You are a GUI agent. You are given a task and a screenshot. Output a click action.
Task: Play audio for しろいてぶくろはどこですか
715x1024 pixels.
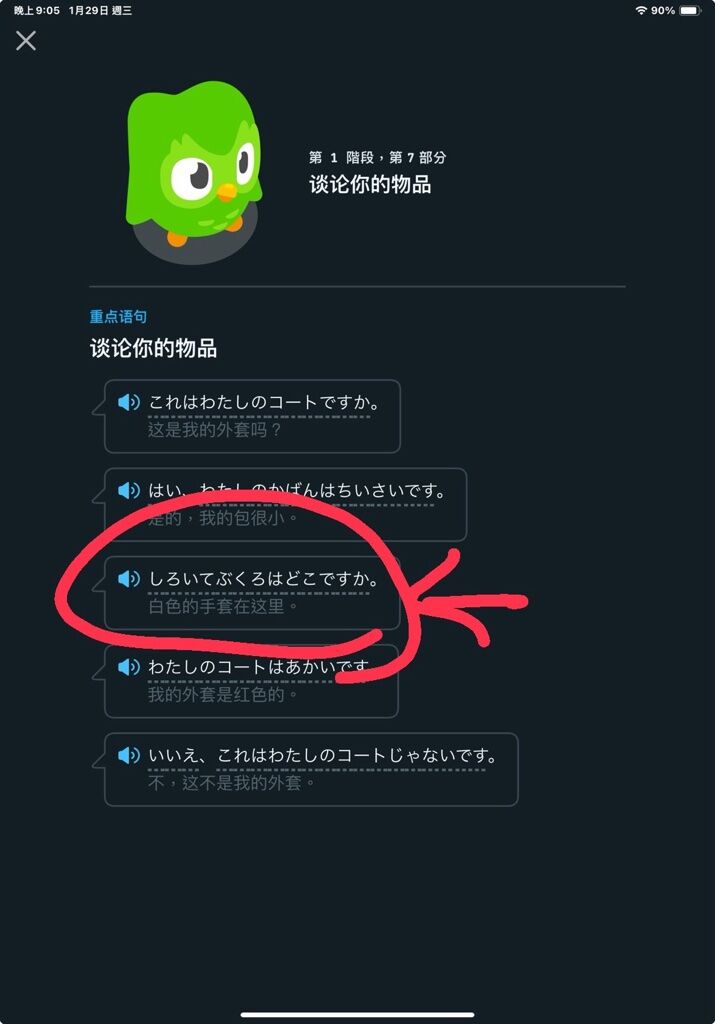tap(129, 578)
